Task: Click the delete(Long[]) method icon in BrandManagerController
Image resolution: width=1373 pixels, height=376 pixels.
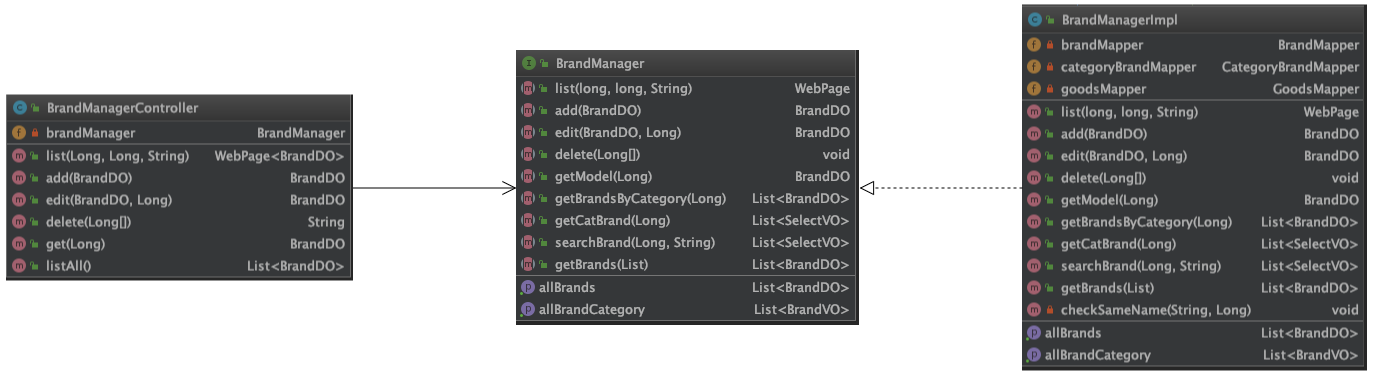Action: tap(20, 222)
